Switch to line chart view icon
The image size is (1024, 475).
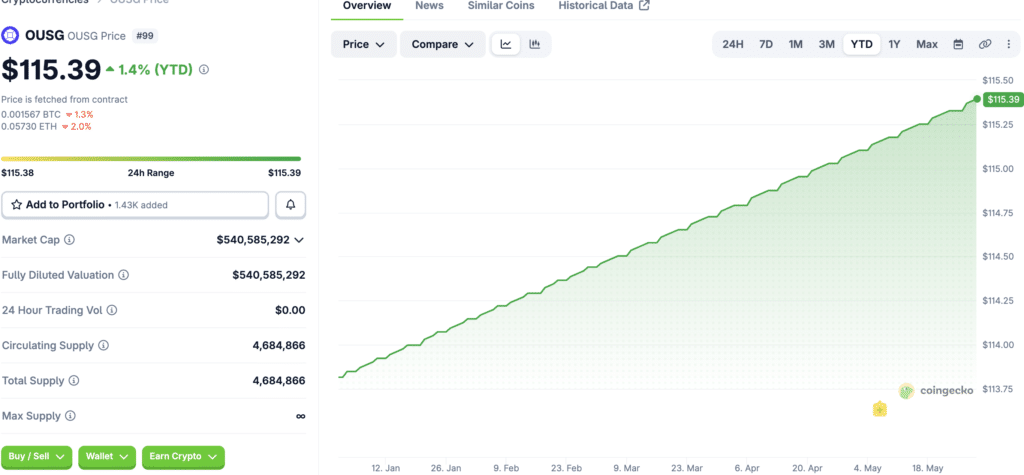pyautogui.click(x=505, y=44)
